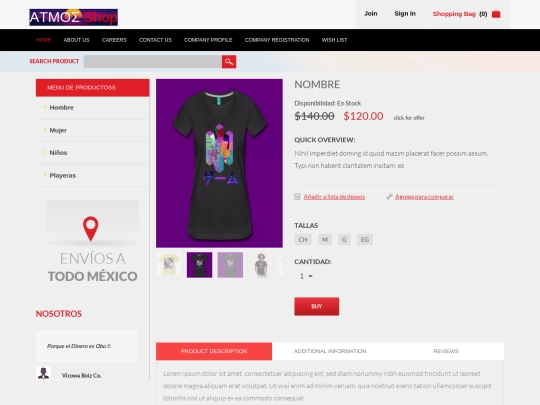Open the Cantidad quantity dropdown
This screenshot has width=540, height=405.
306,276
